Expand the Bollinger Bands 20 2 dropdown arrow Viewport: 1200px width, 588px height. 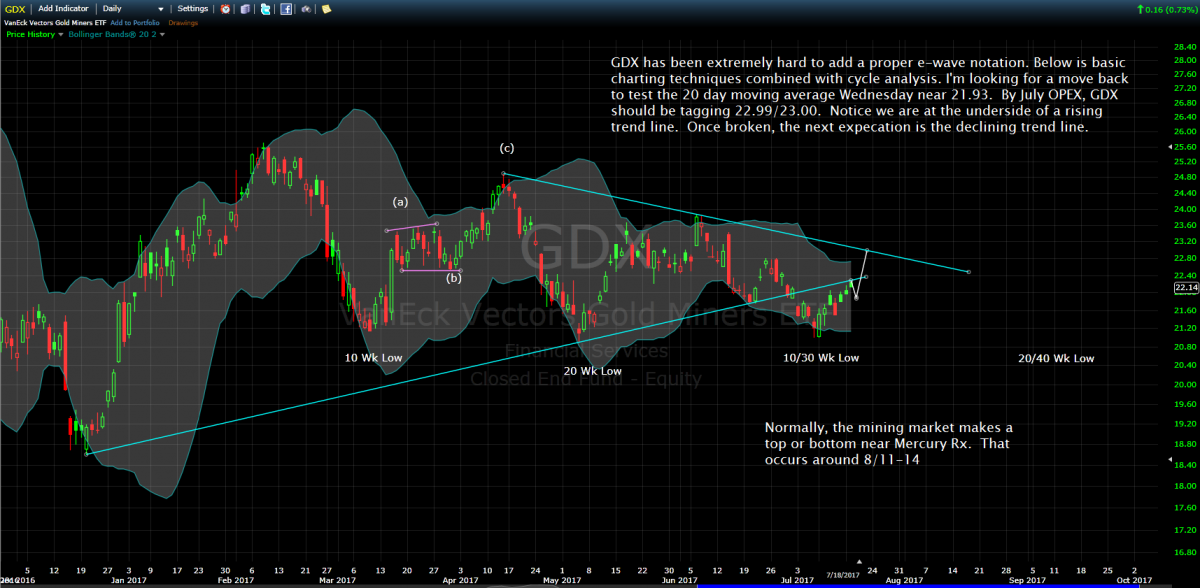click(162, 34)
